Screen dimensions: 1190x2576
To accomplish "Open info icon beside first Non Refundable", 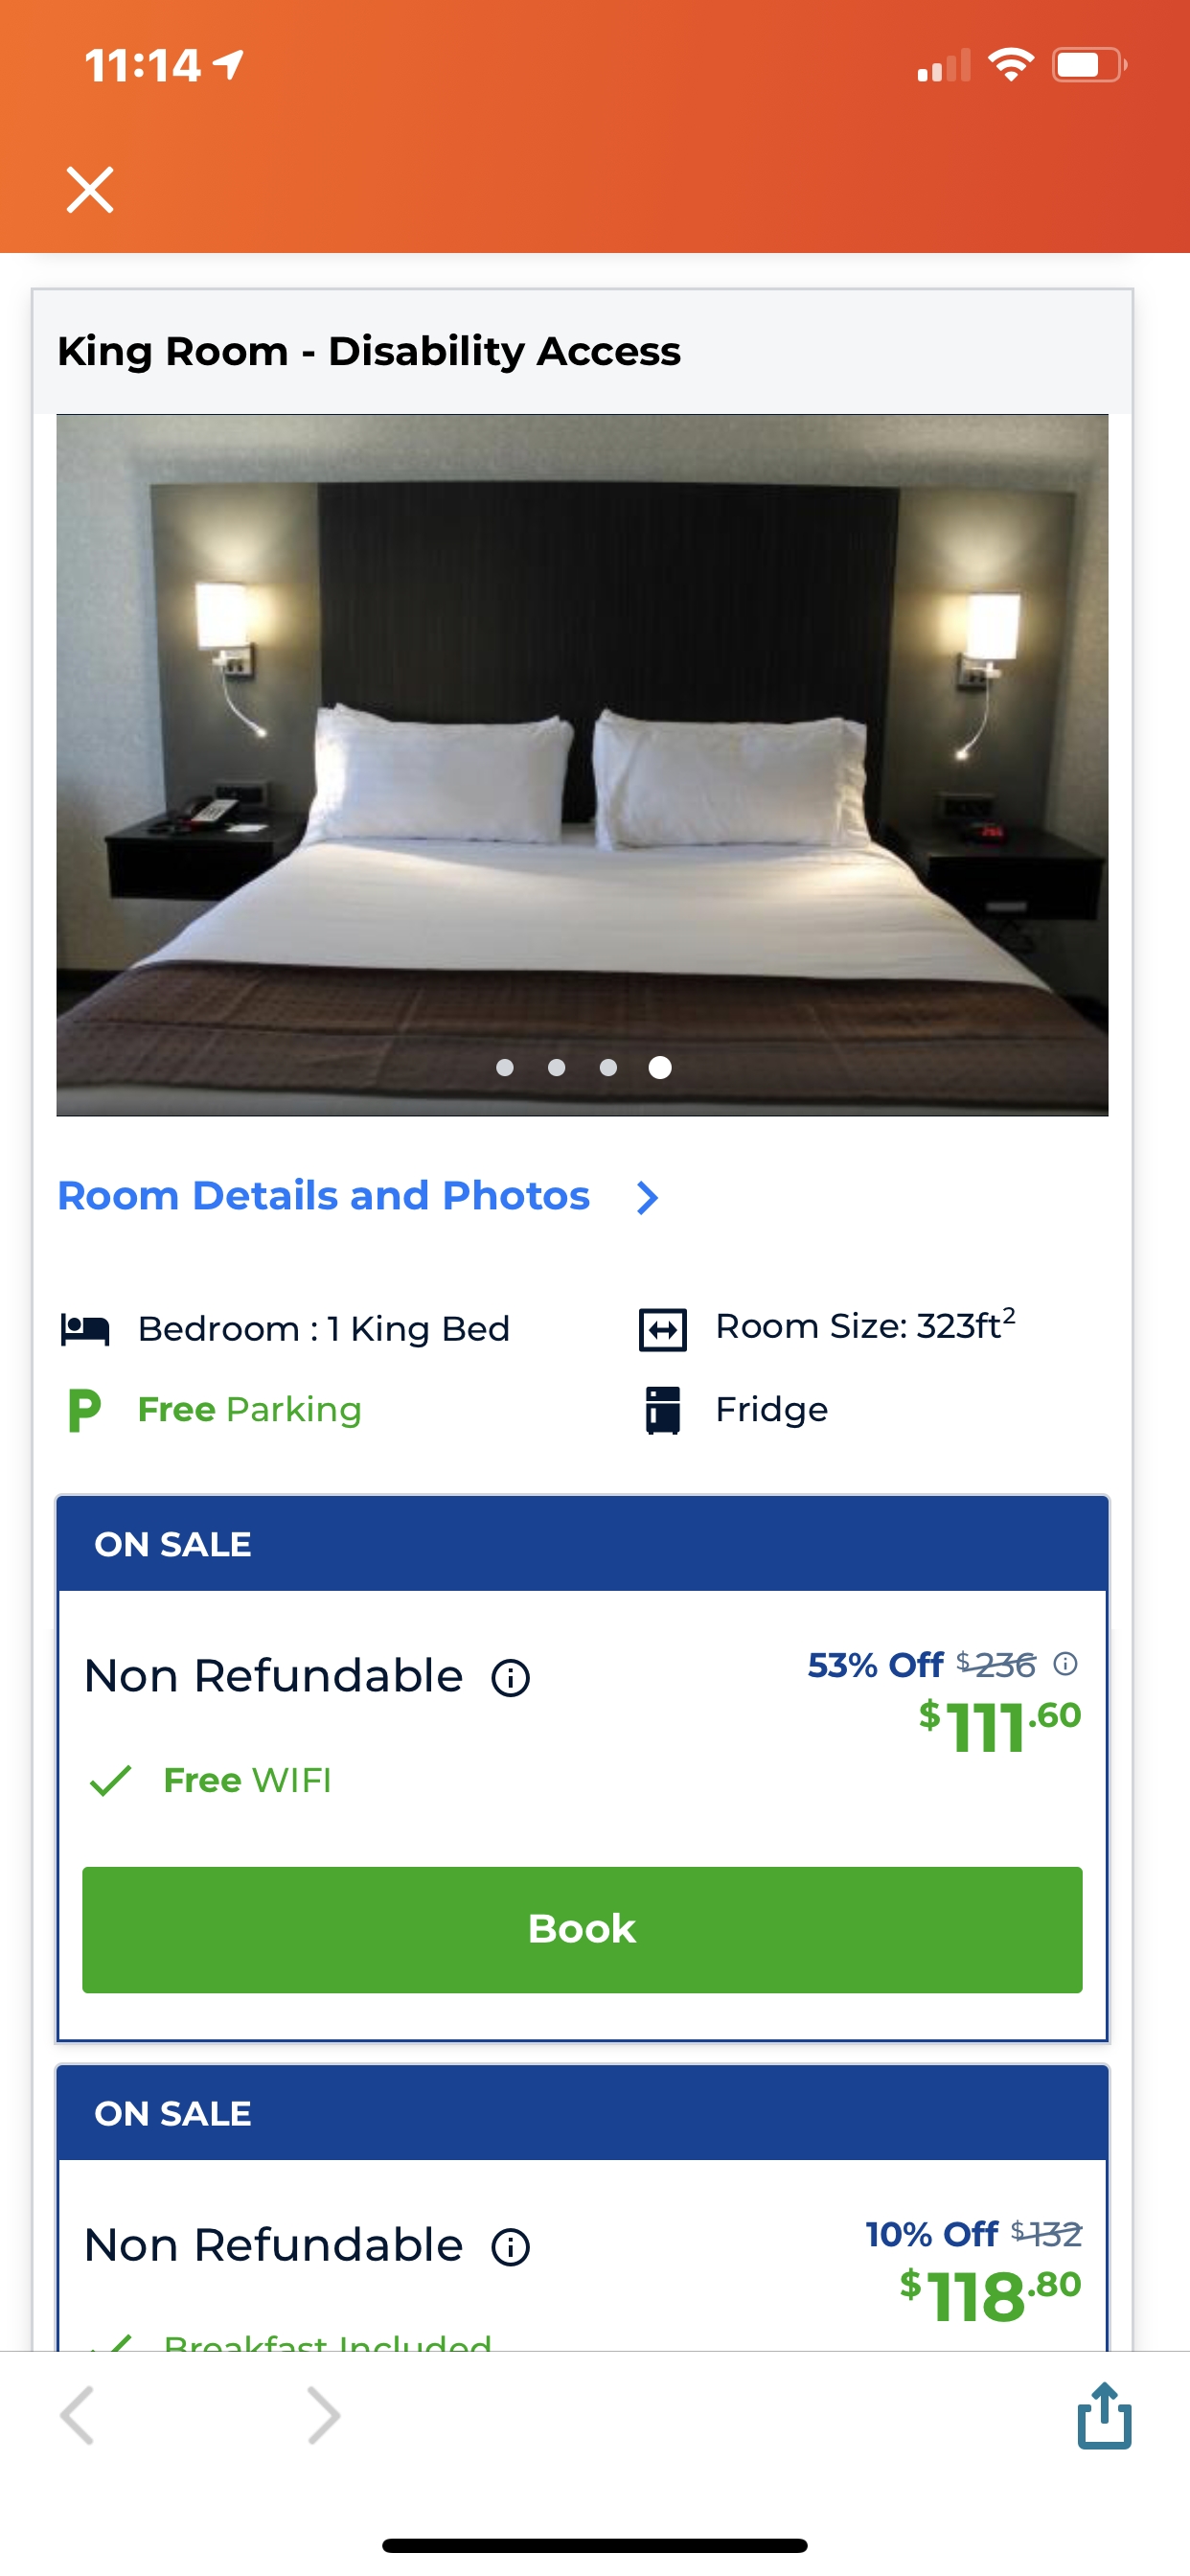I will pyautogui.click(x=510, y=1678).
